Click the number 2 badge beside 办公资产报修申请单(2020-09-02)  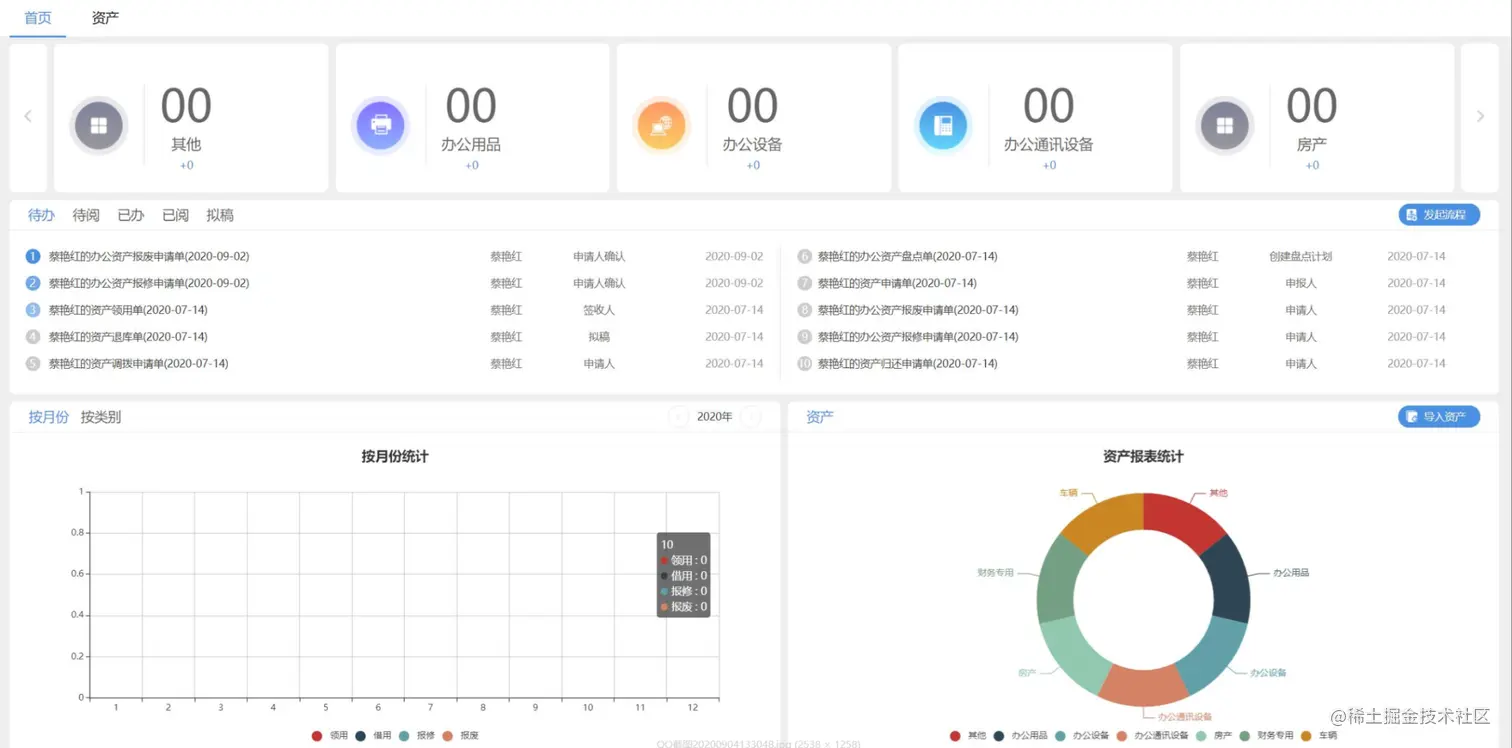pyautogui.click(x=33, y=284)
